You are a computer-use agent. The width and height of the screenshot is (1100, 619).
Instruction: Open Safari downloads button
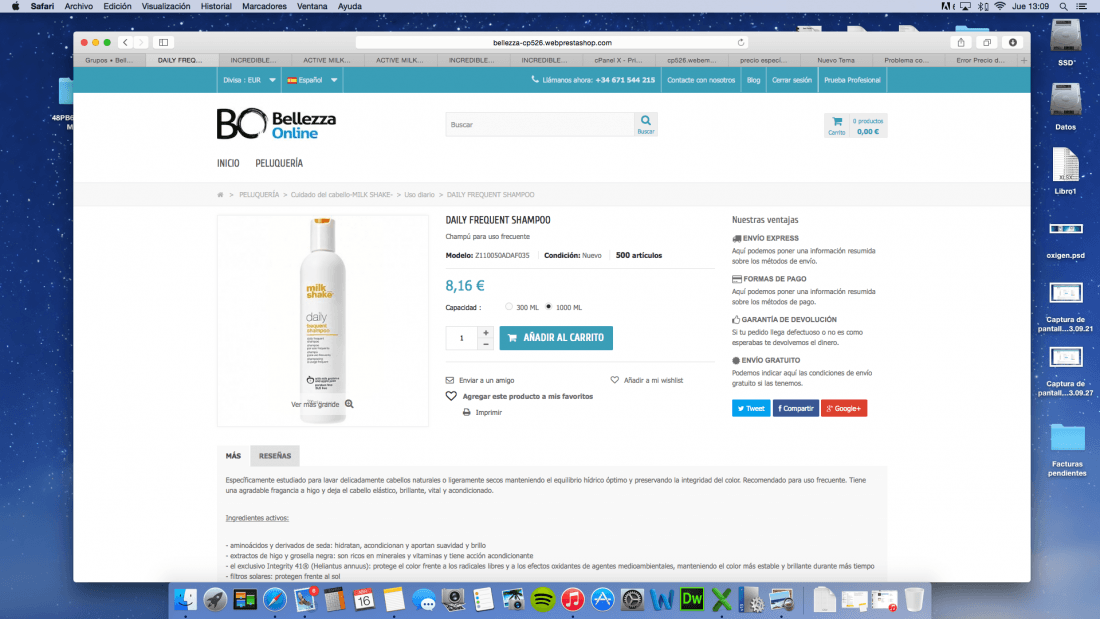pyautogui.click(x=1012, y=42)
